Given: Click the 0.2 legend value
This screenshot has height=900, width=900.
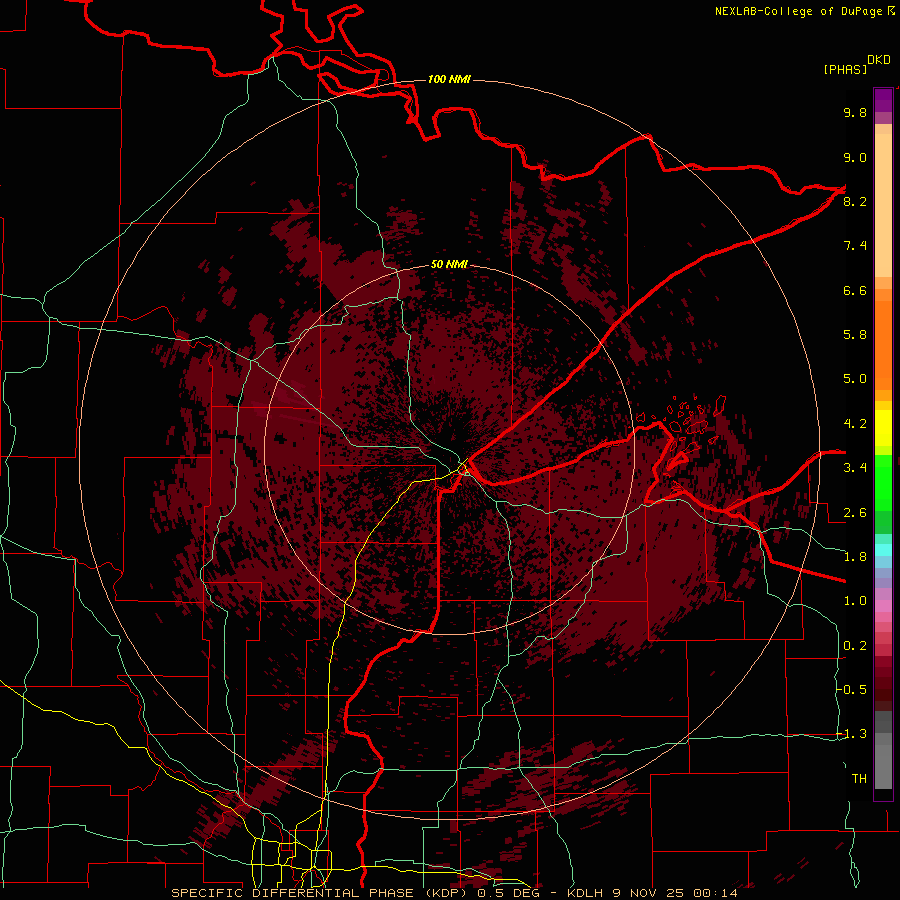Looking at the screenshot, I should pos(855,646).
